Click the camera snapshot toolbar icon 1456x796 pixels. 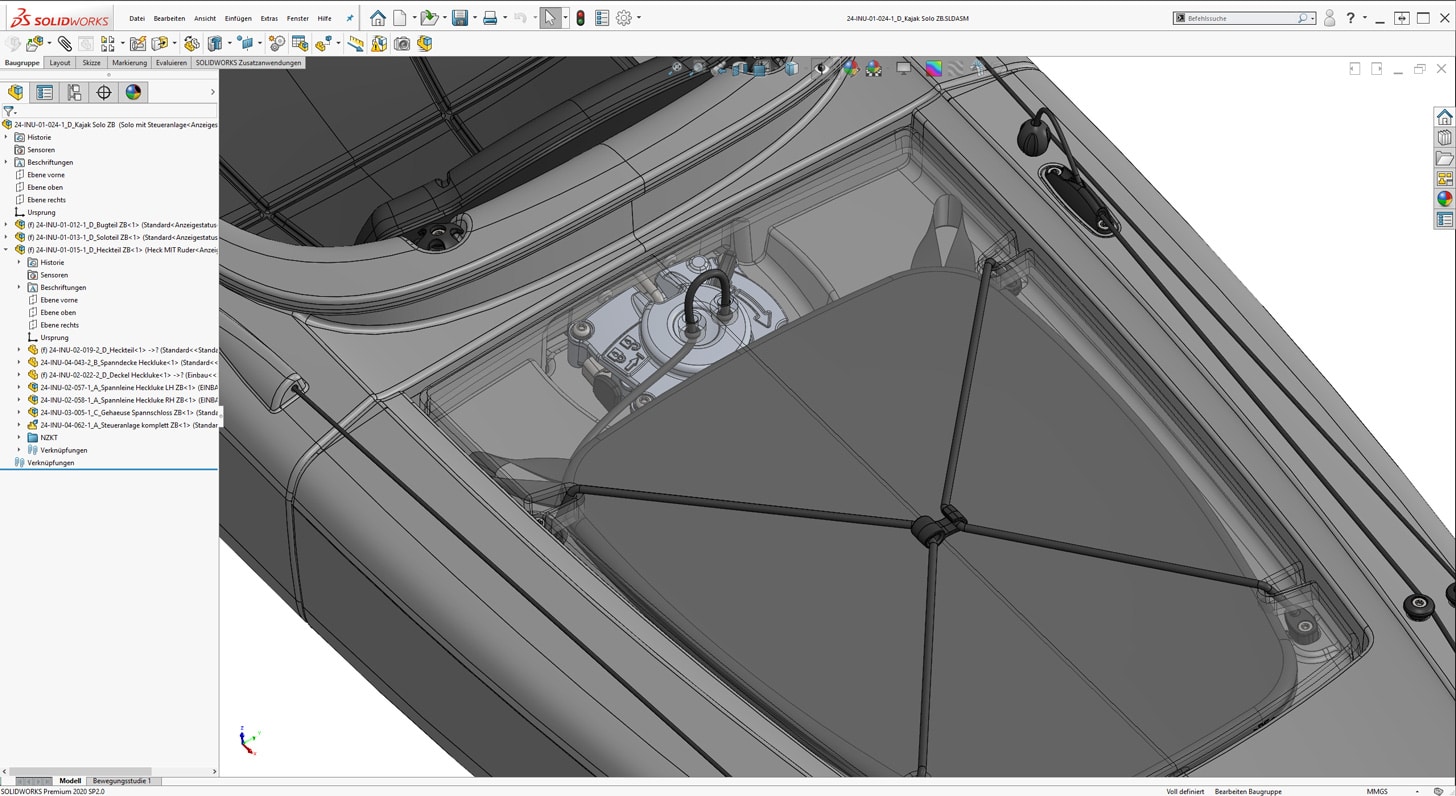(x=402, y=44)
